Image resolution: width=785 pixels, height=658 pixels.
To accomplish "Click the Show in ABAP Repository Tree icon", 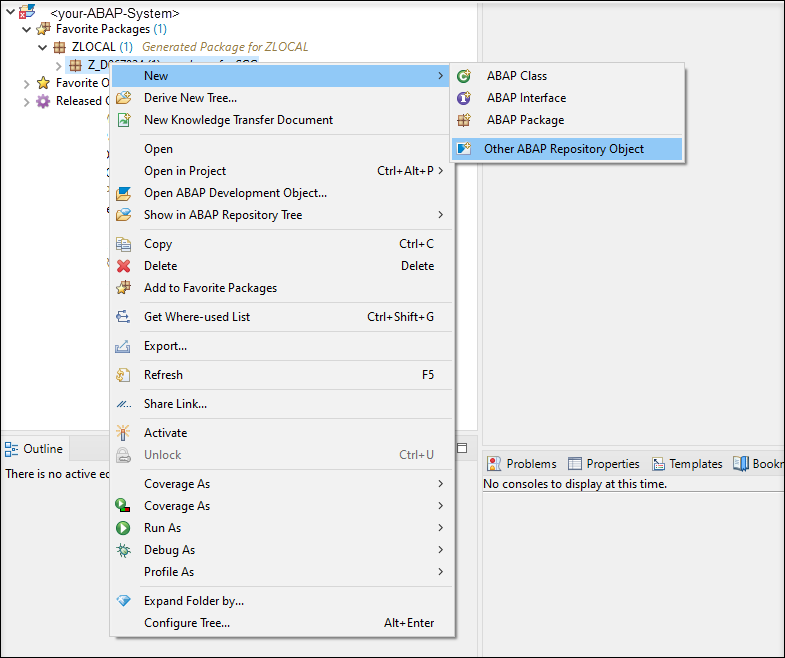I will tap(123, 215).
